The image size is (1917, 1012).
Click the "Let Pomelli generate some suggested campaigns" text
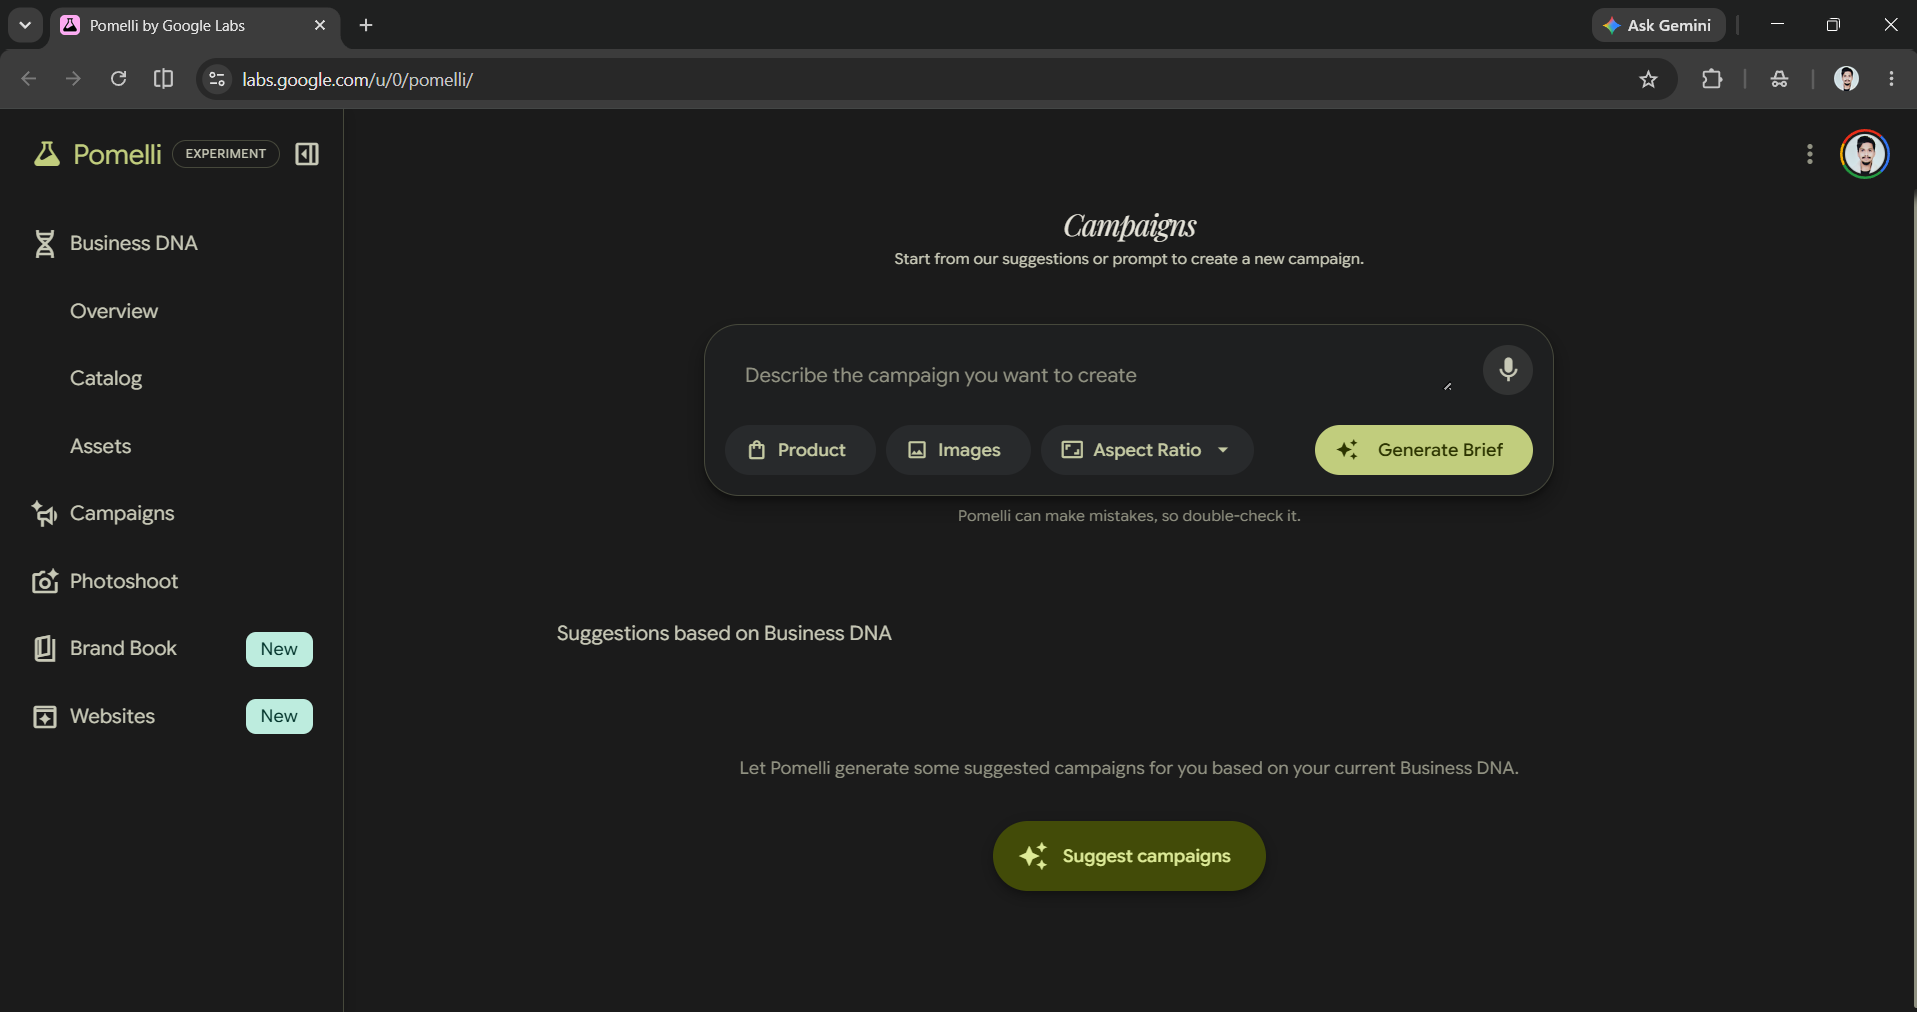pos(1129,768)
